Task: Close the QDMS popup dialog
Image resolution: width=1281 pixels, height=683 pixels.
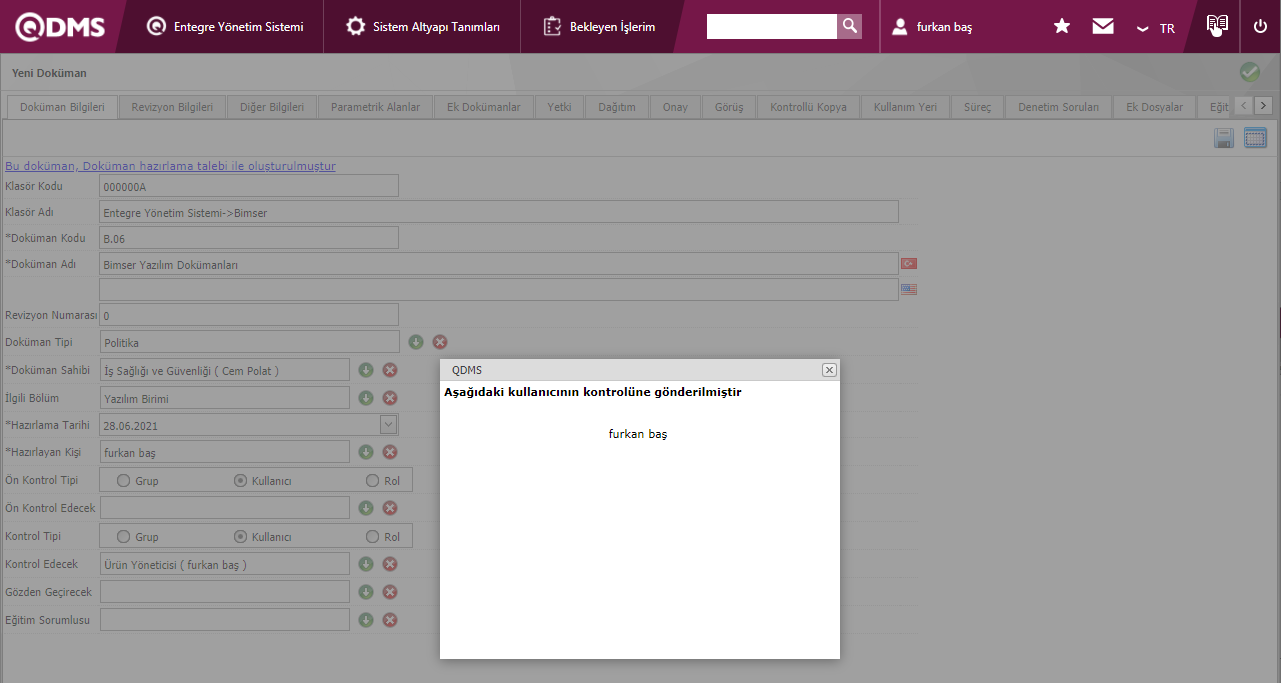Action: click(x=829, y=370)
